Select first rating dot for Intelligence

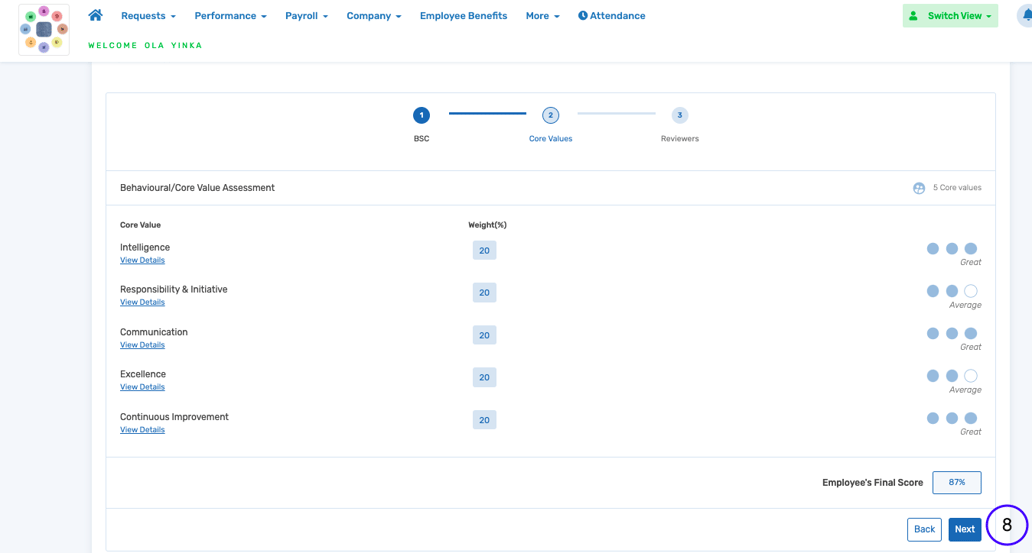click(x=932, y=249)
